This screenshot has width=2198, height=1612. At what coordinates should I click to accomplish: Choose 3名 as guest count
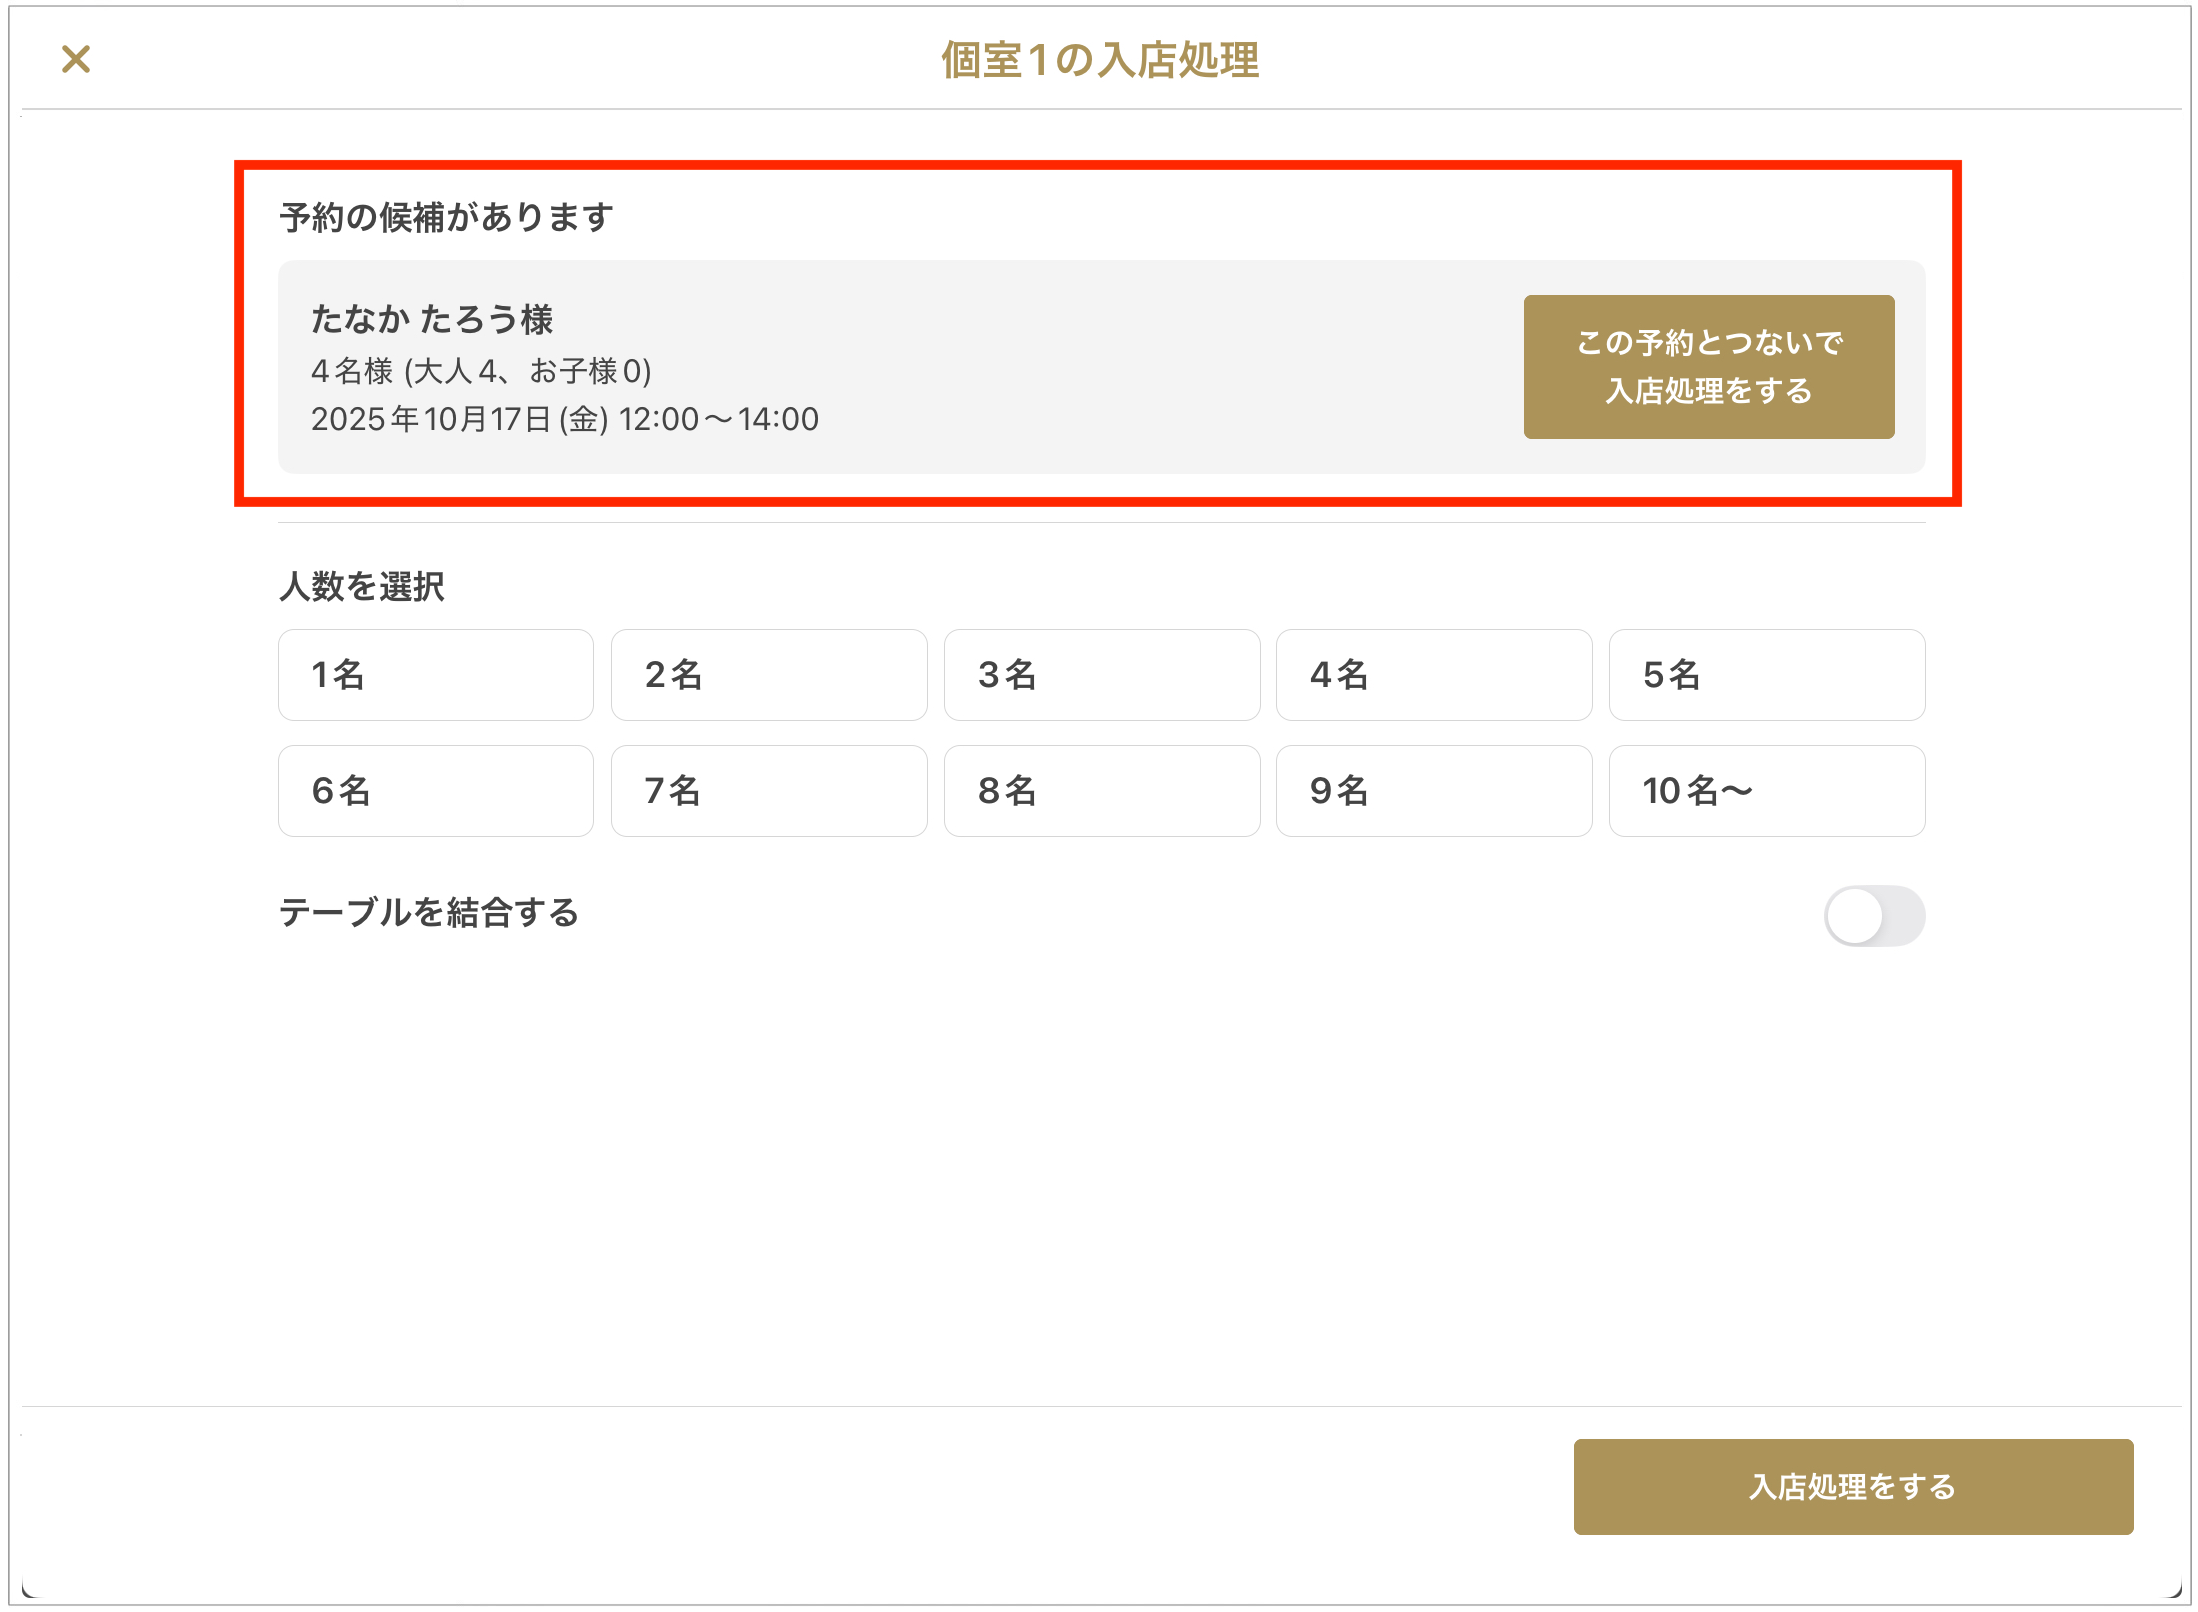tap(1101, 675)
